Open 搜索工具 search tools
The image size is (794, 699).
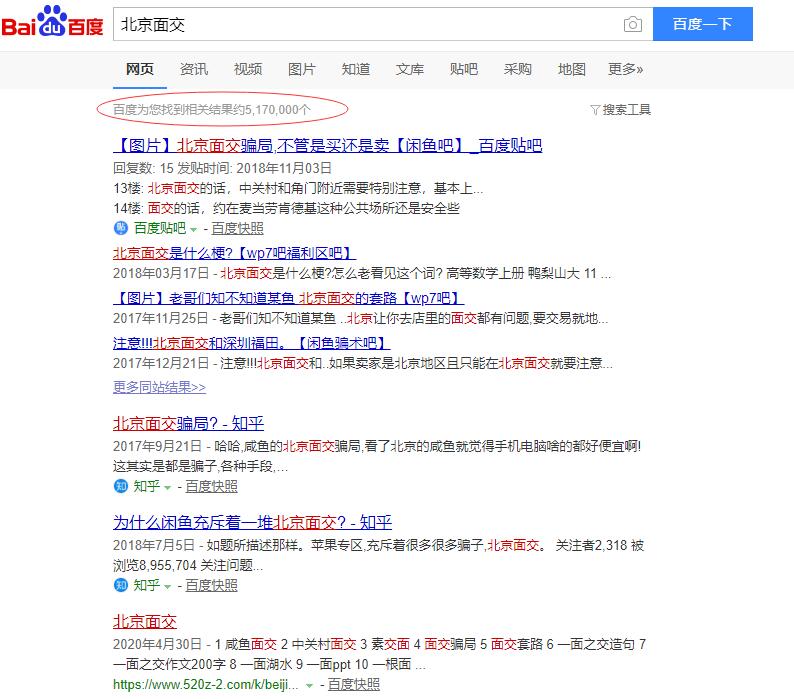[626, 110]
